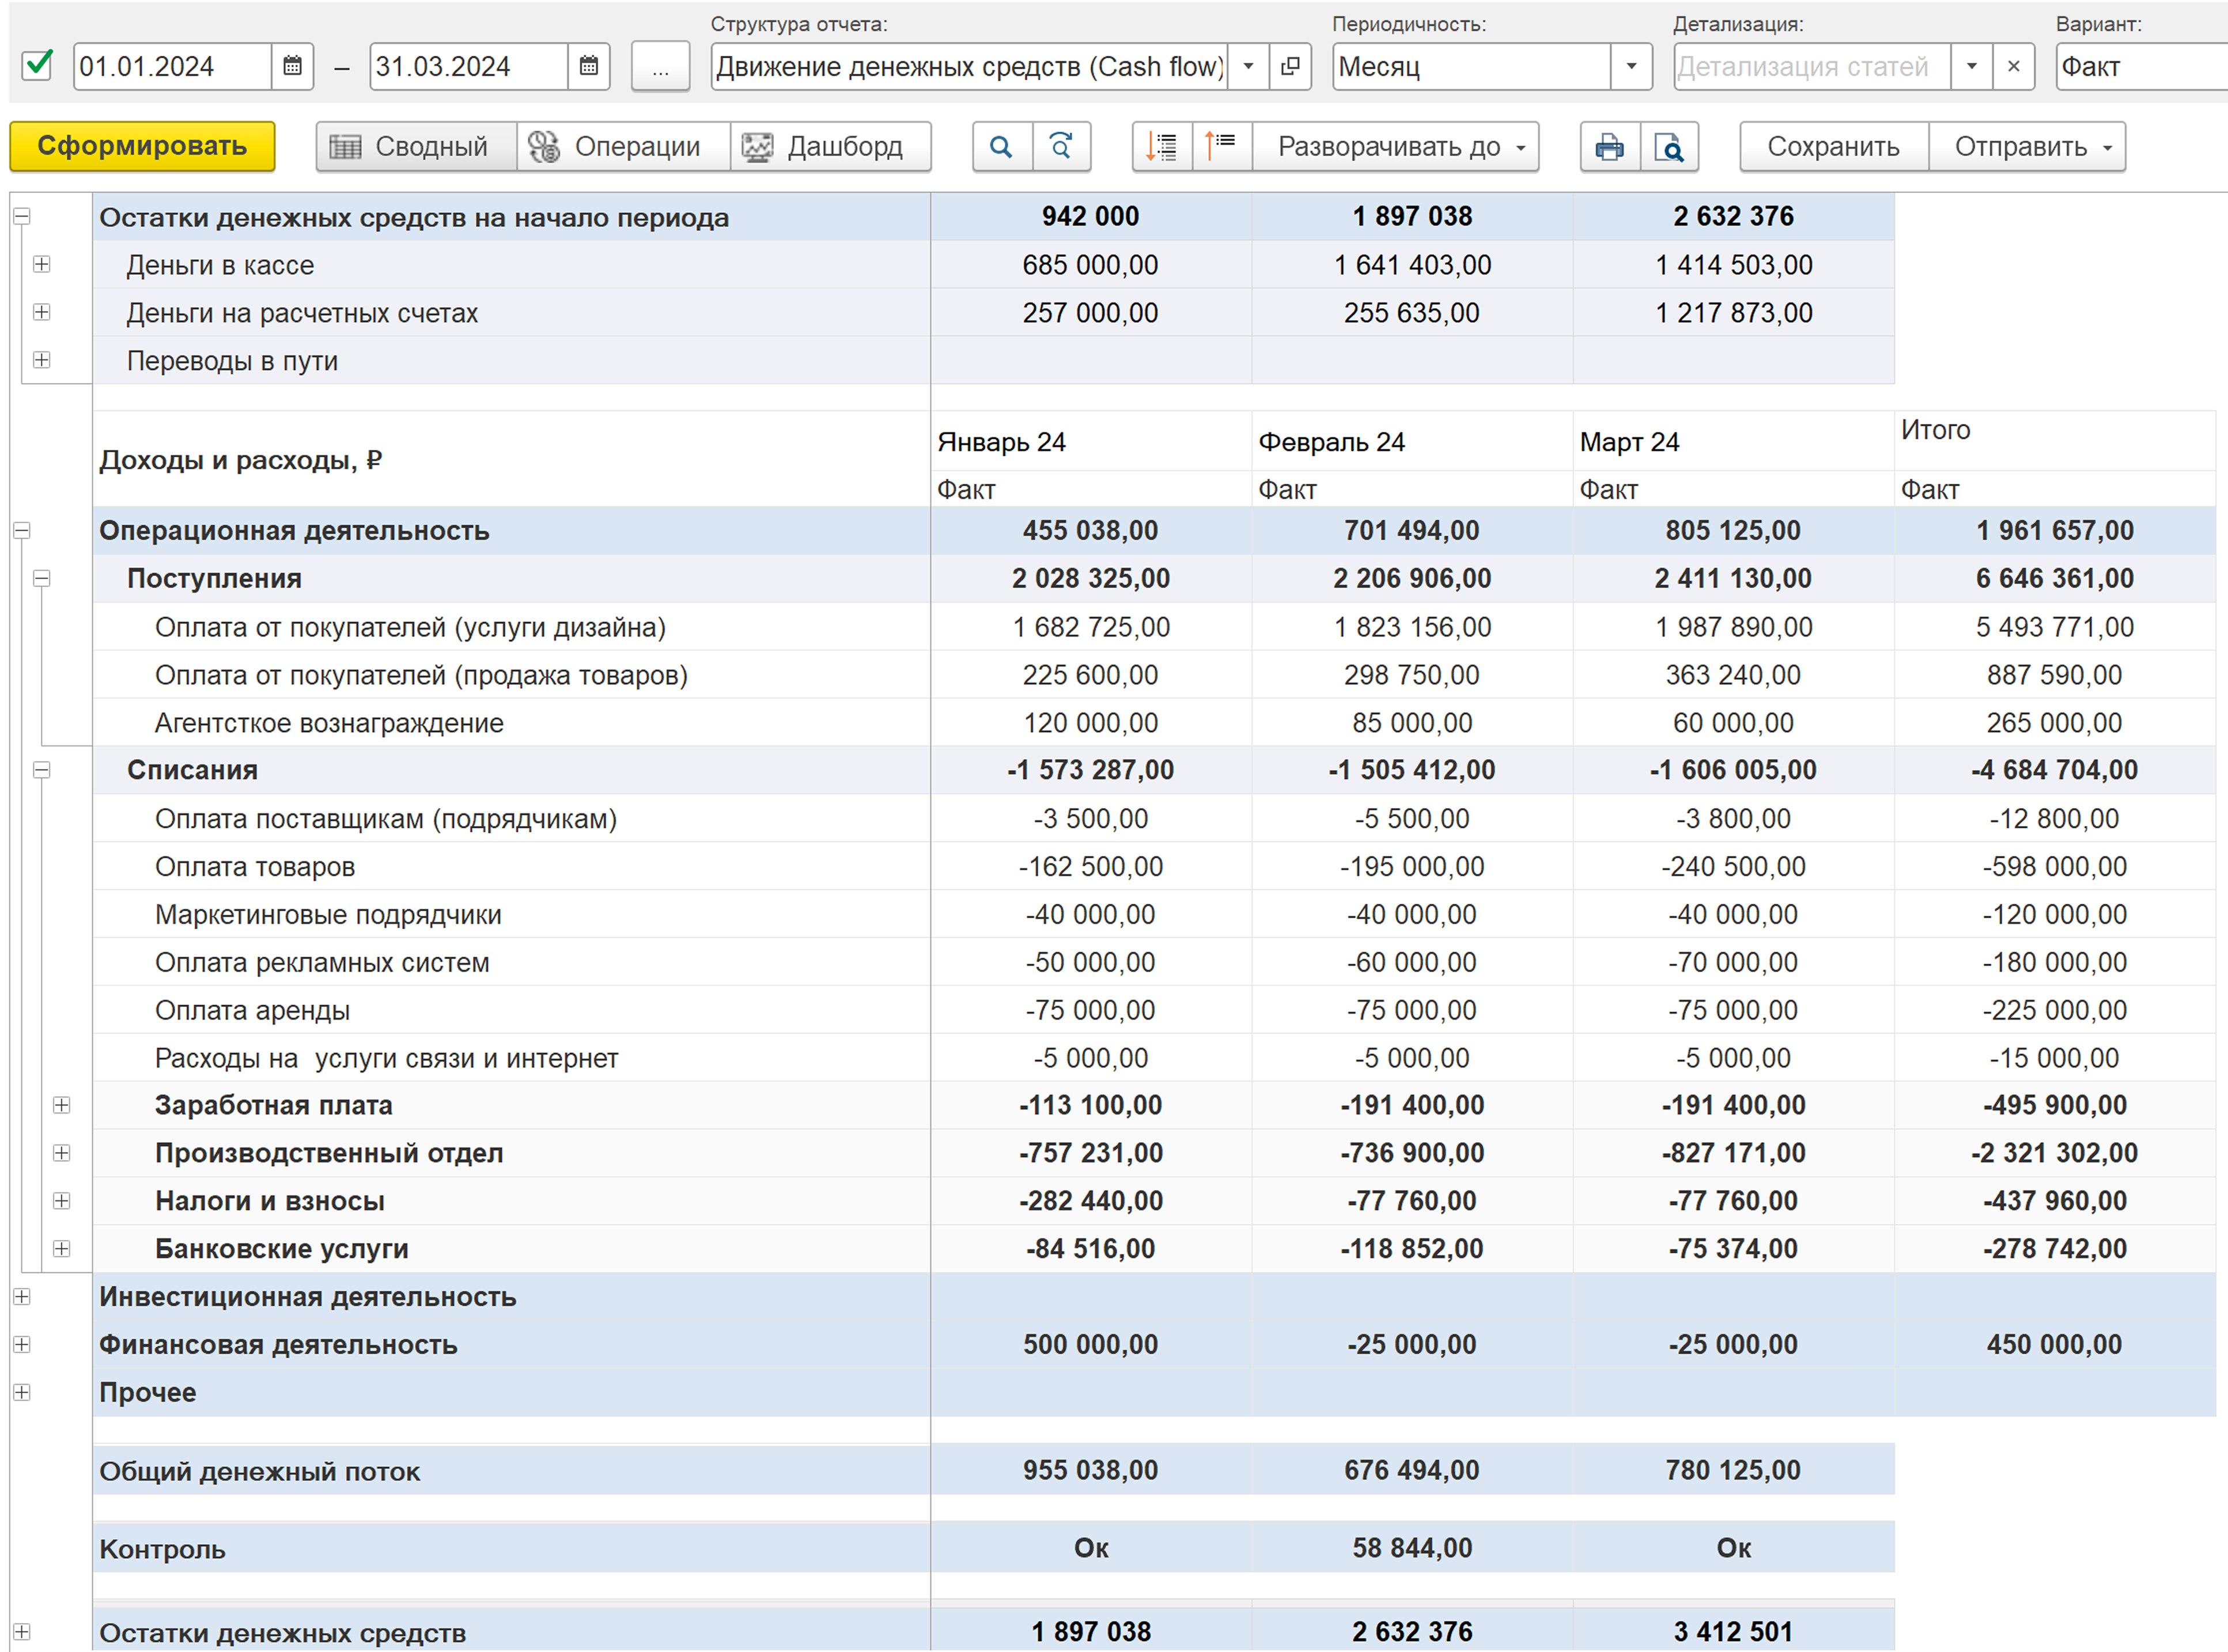Click the Вариант input field with Факт

click(x=2141, y=67)
